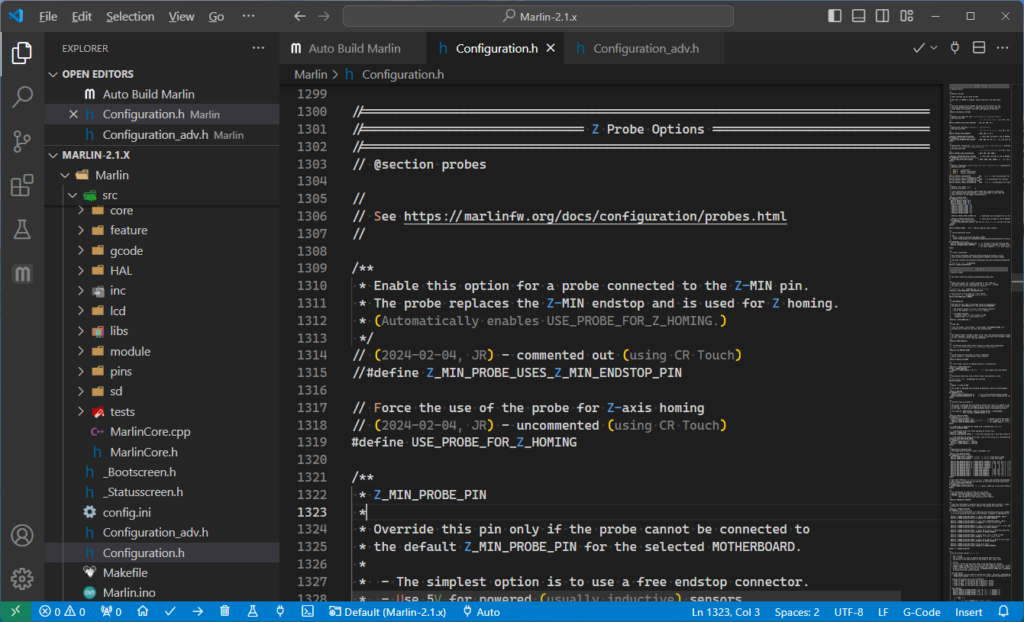Open the Auto Build Marlin sidebar icon

[22, 274]
